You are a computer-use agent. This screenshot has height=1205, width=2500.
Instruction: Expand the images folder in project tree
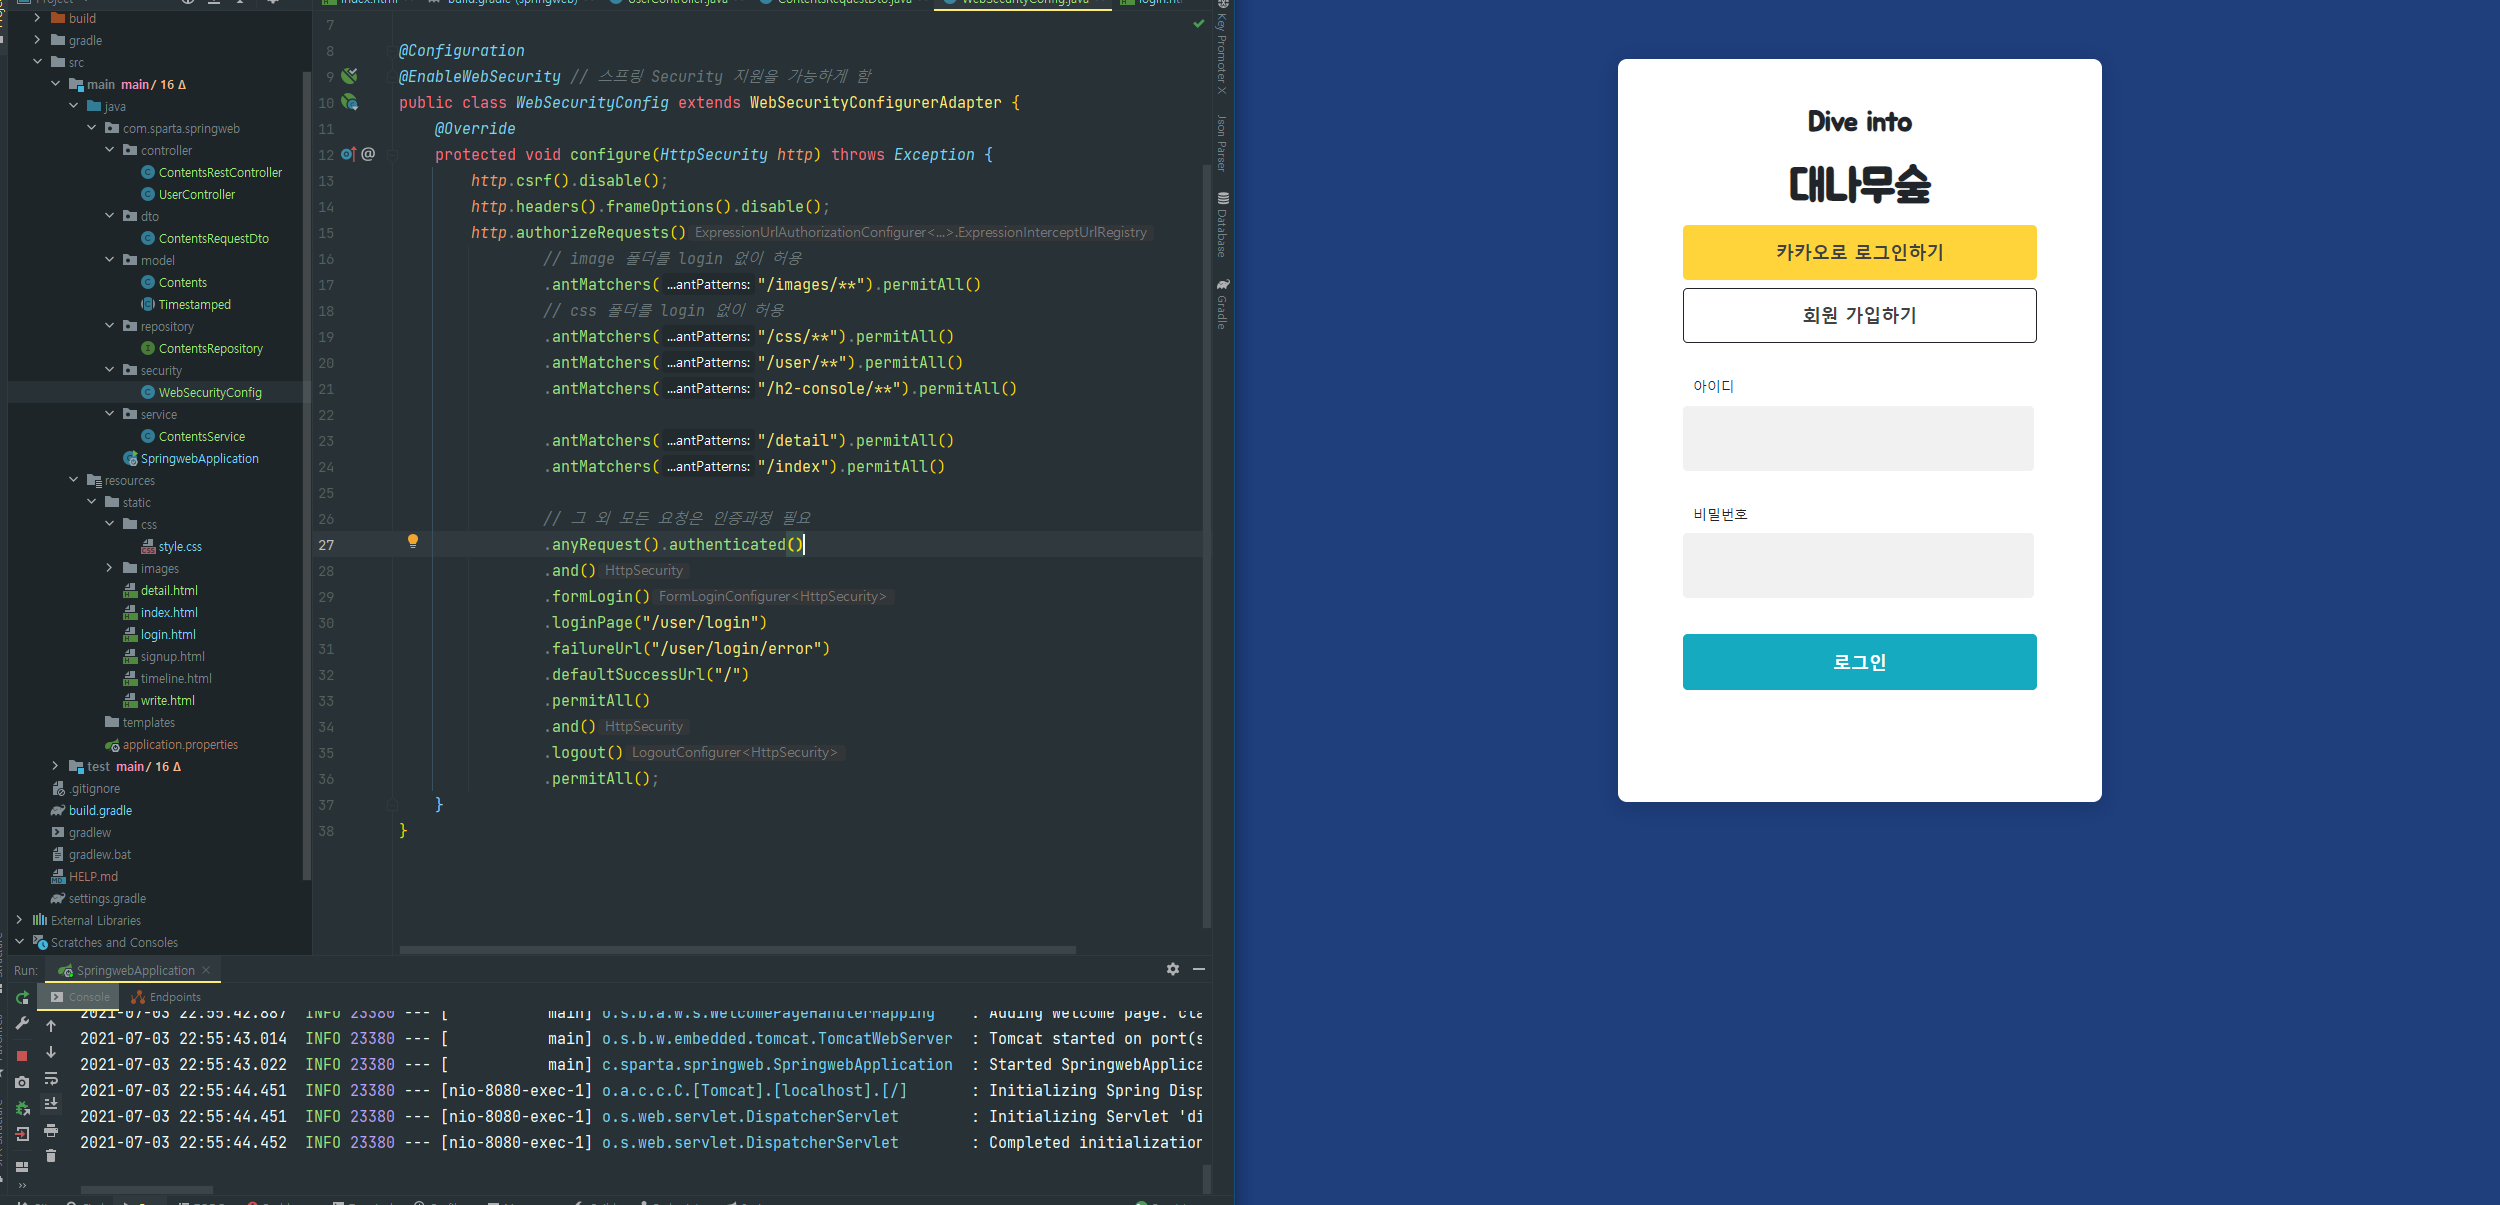point(110,568)
